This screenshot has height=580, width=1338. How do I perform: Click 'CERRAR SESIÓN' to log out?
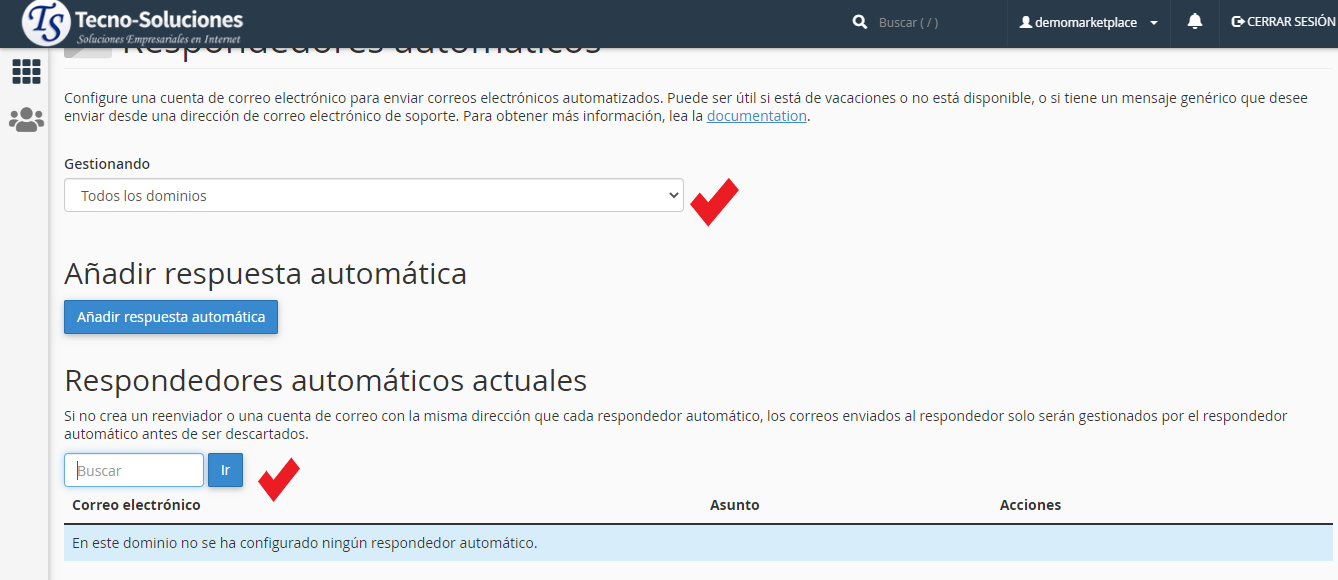click(x=1290, y=22)
